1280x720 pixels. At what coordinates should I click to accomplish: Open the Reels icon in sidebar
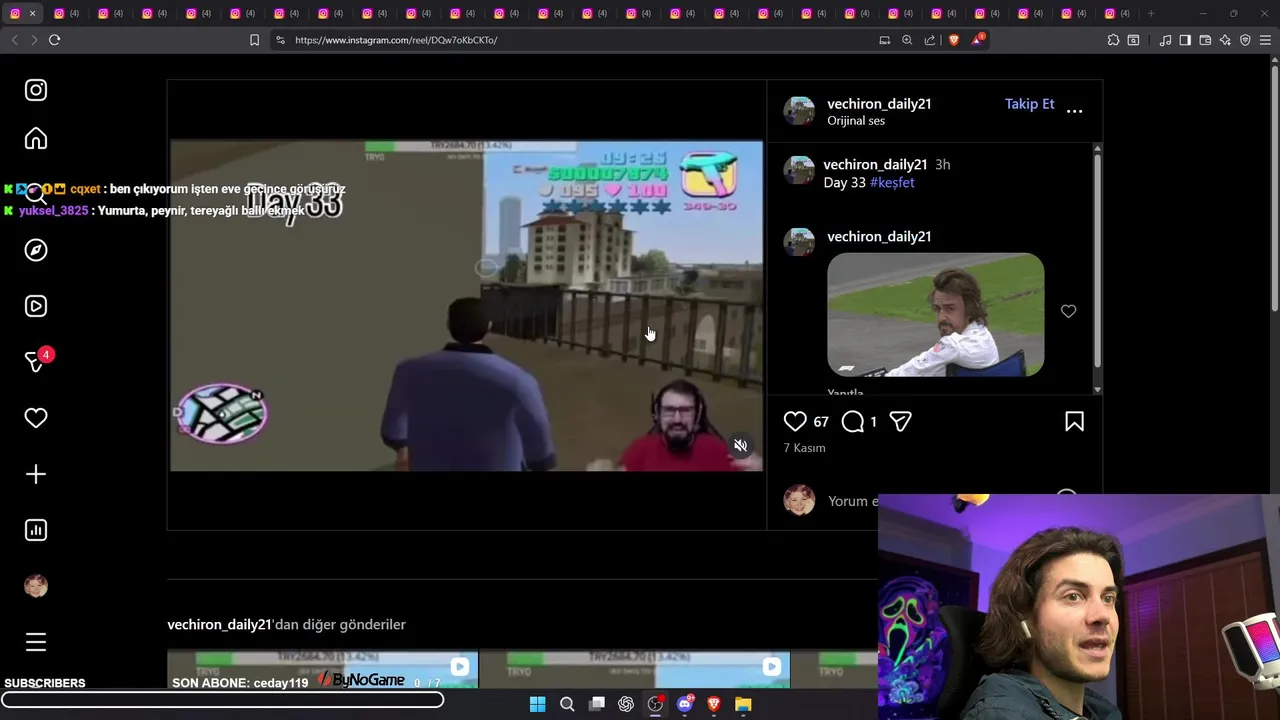pos(36,306)
